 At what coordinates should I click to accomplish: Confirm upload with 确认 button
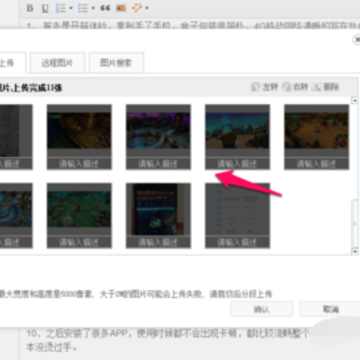(x=262, y=309)
